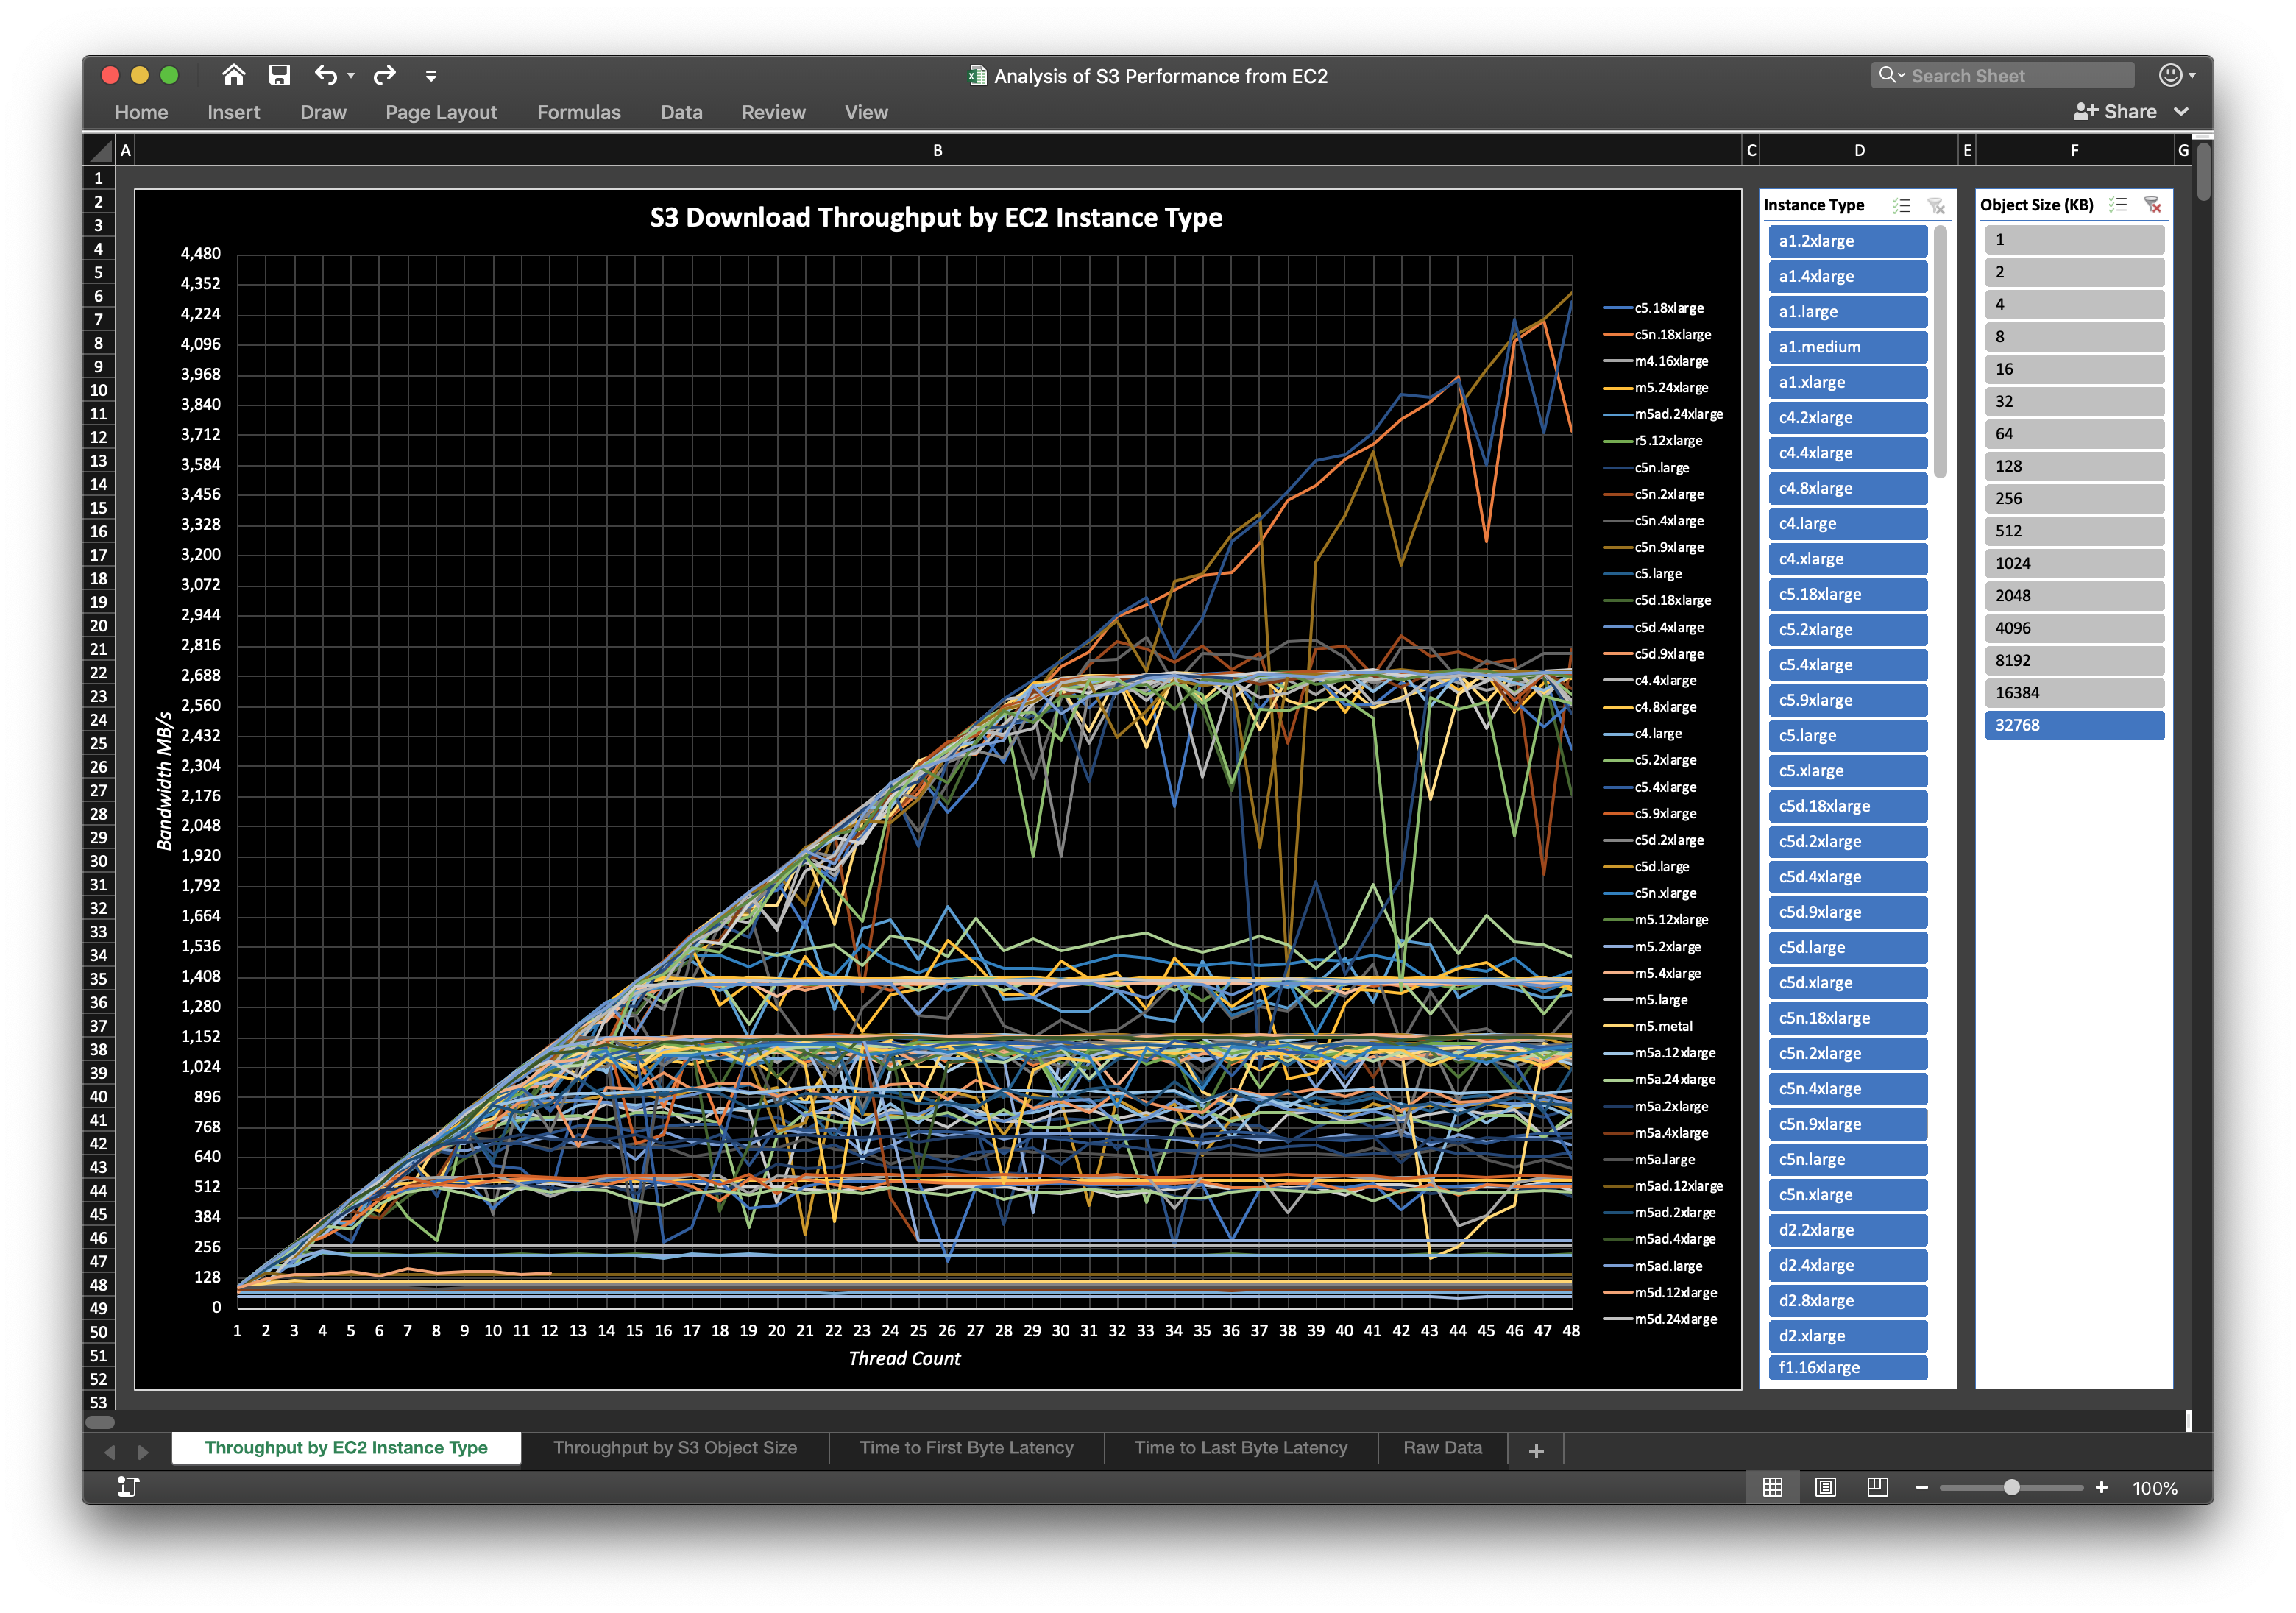Image resolution: width=2296 pixels, height=1613 pixels.
Task: Switch to Time to Last Byte Latency sheet
Action: [x=1240, y=1448]
